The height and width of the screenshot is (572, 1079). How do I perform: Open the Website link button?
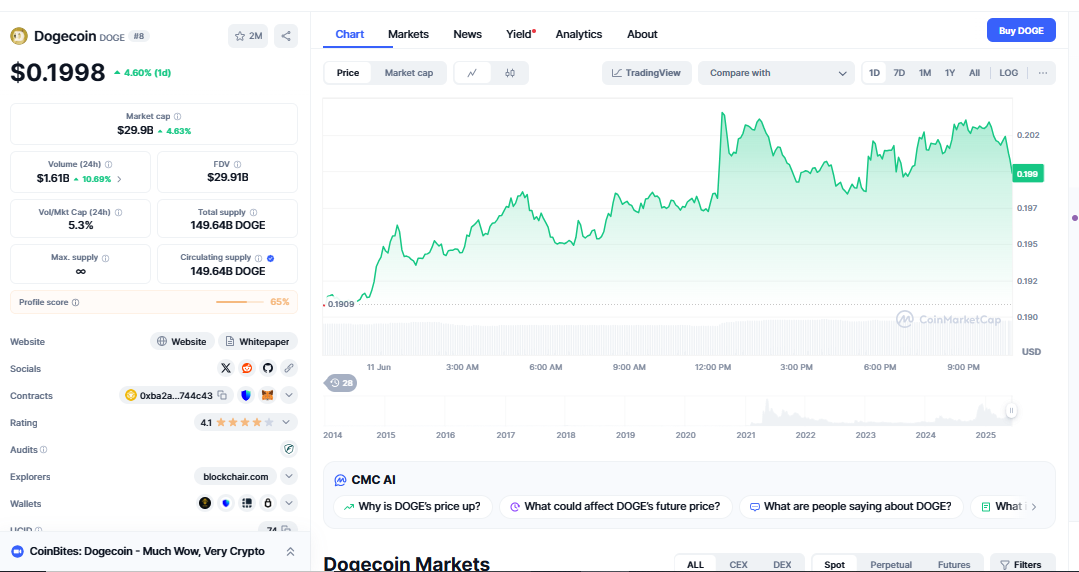[x=182, y=341]
